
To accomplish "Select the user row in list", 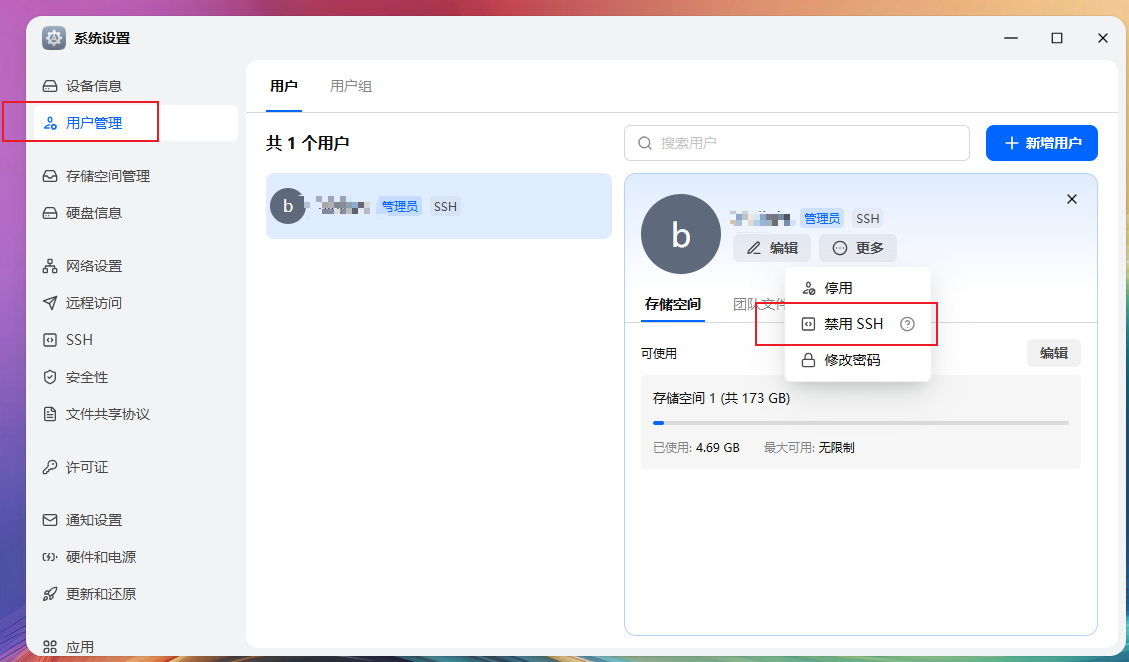I will 438,206.
